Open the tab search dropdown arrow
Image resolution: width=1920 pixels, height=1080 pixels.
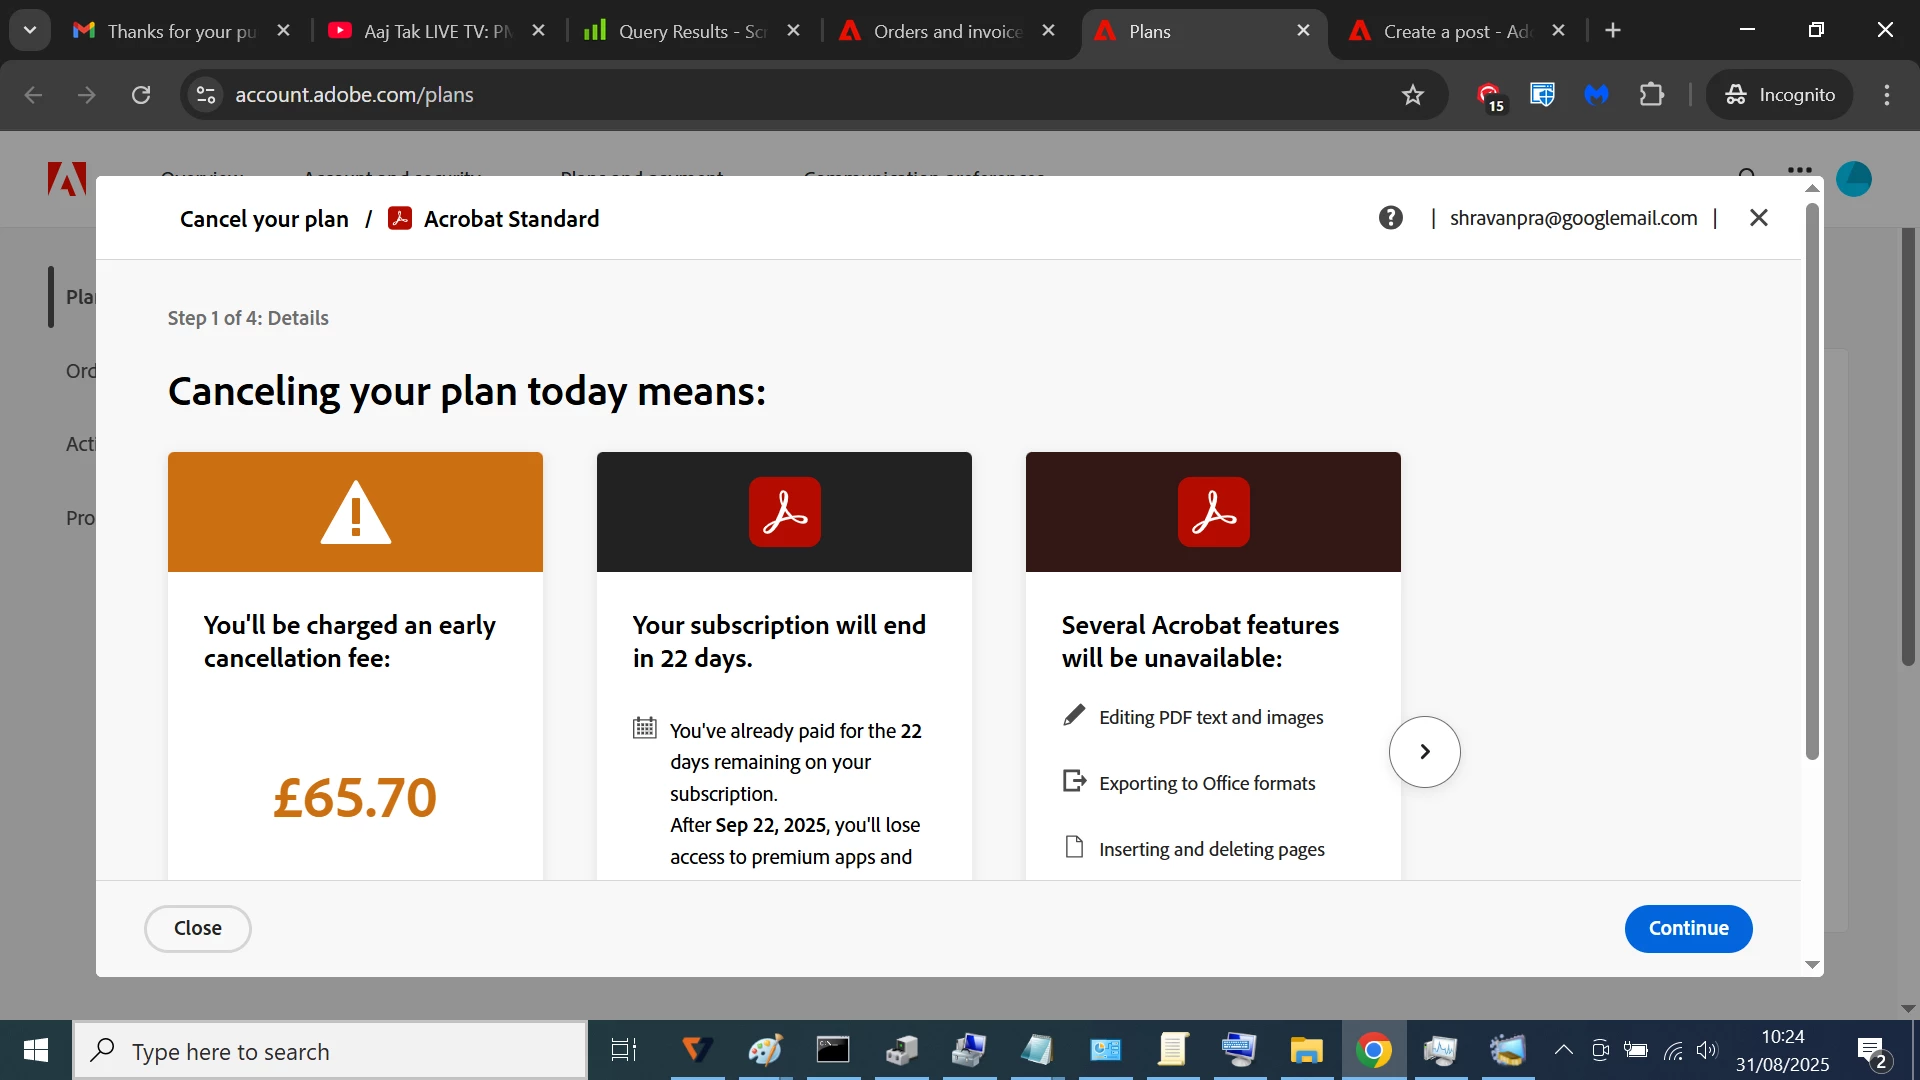click(30, 30)
